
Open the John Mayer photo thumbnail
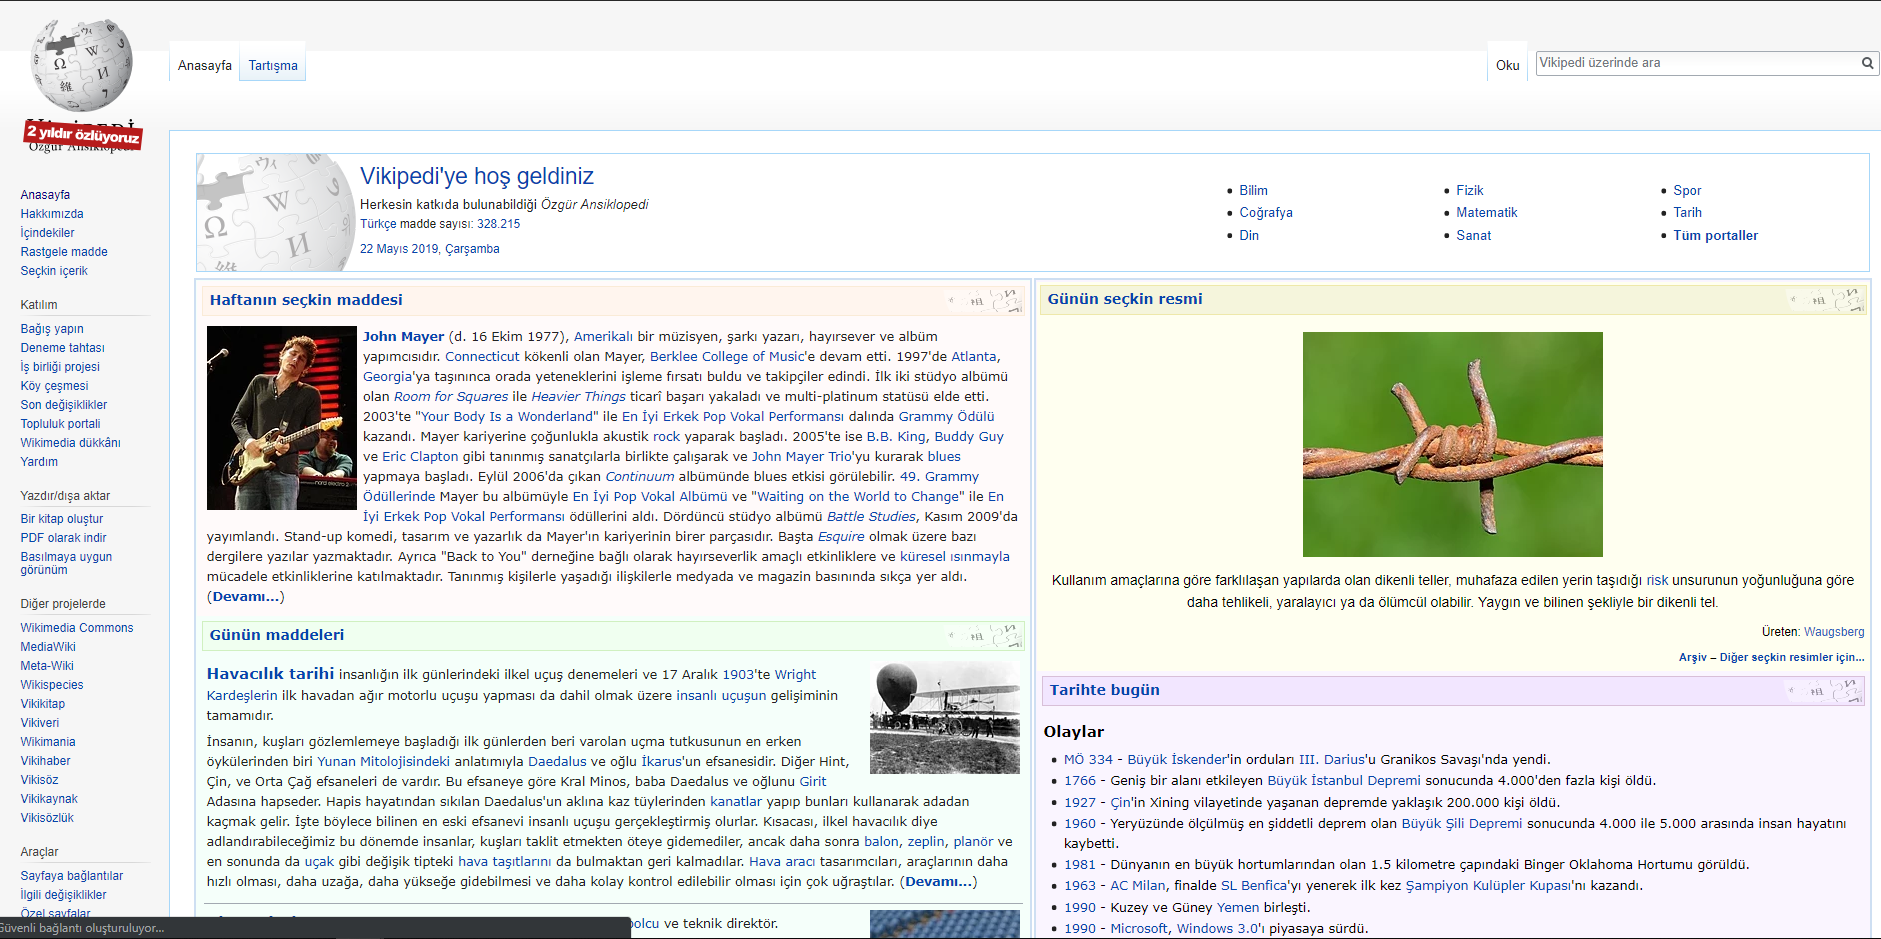click(x=281, y=418)
